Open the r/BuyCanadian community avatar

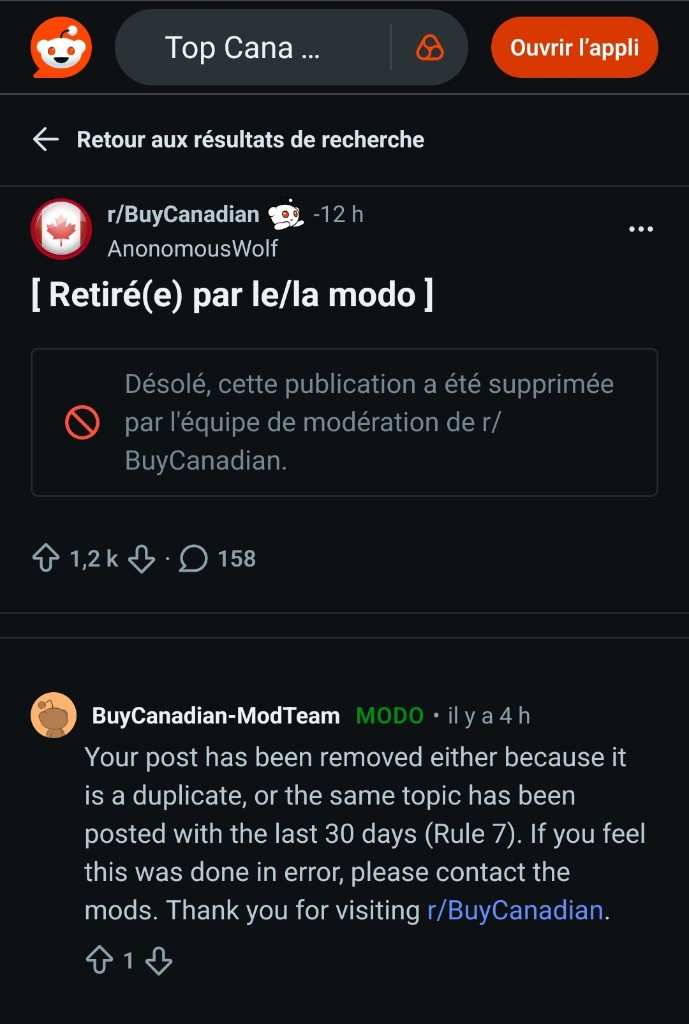click(61, 230)
